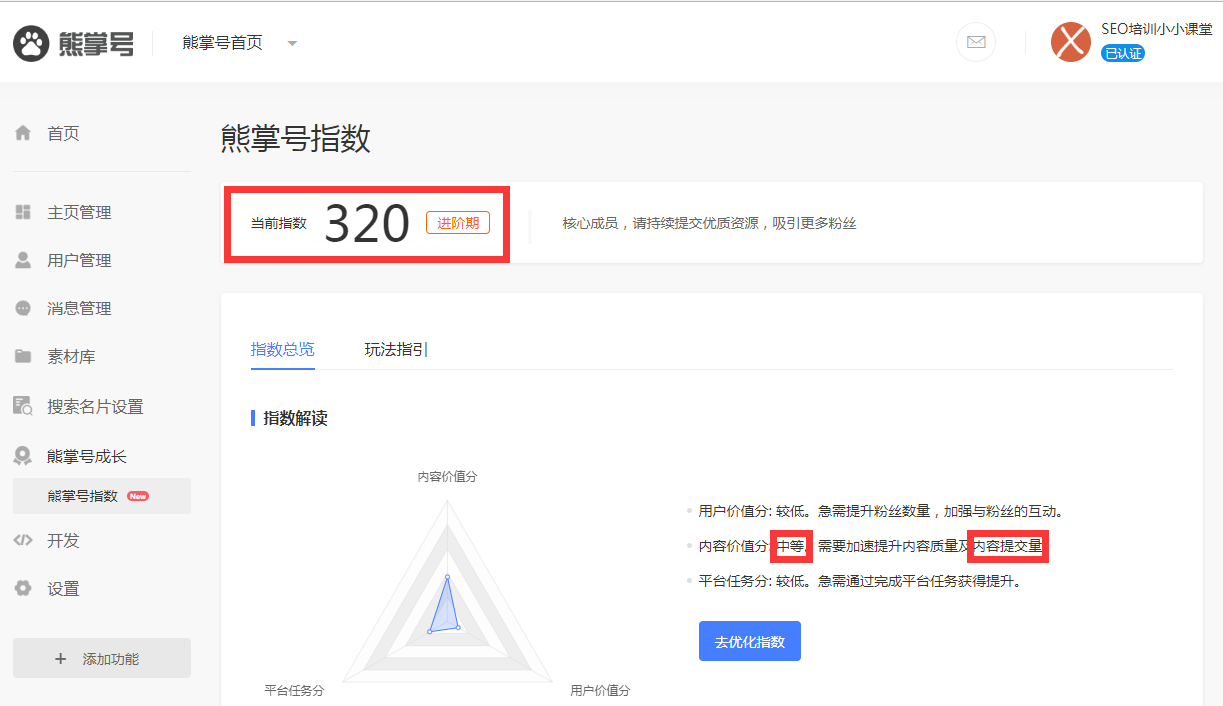The width and height of the screenshot is (1223, 706).
Task: Click the 添加功能 button
Action: (x=101, y=659)
